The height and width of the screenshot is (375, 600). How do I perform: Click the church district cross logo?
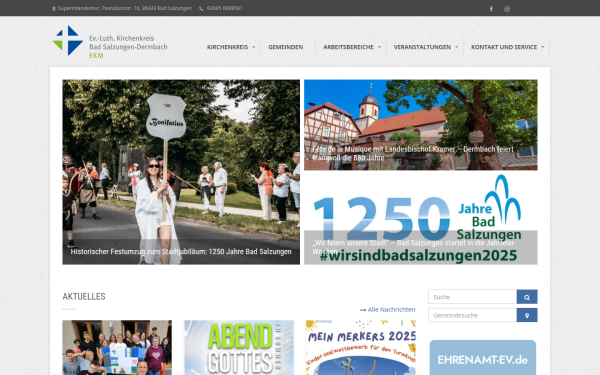(68, 41)
